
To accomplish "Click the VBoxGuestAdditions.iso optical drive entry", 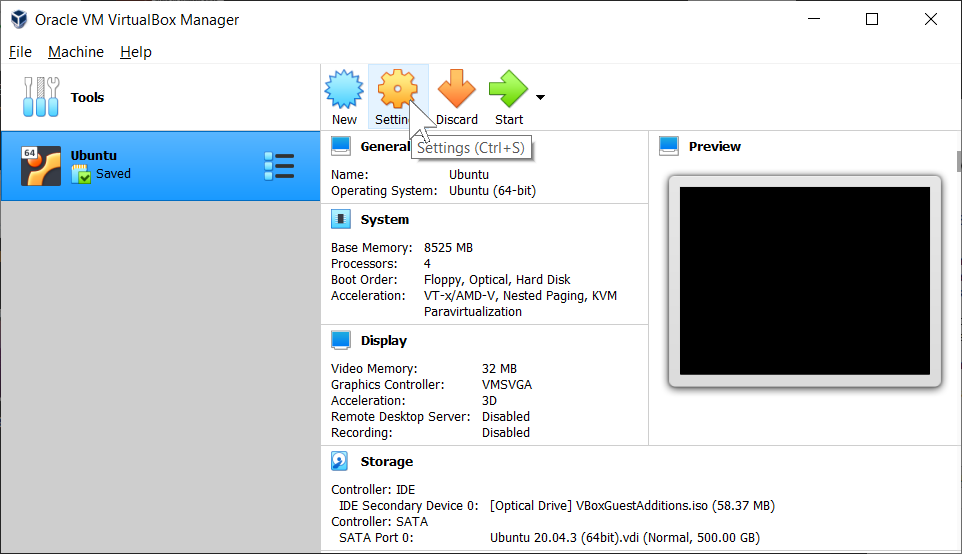I will point(633,506).
